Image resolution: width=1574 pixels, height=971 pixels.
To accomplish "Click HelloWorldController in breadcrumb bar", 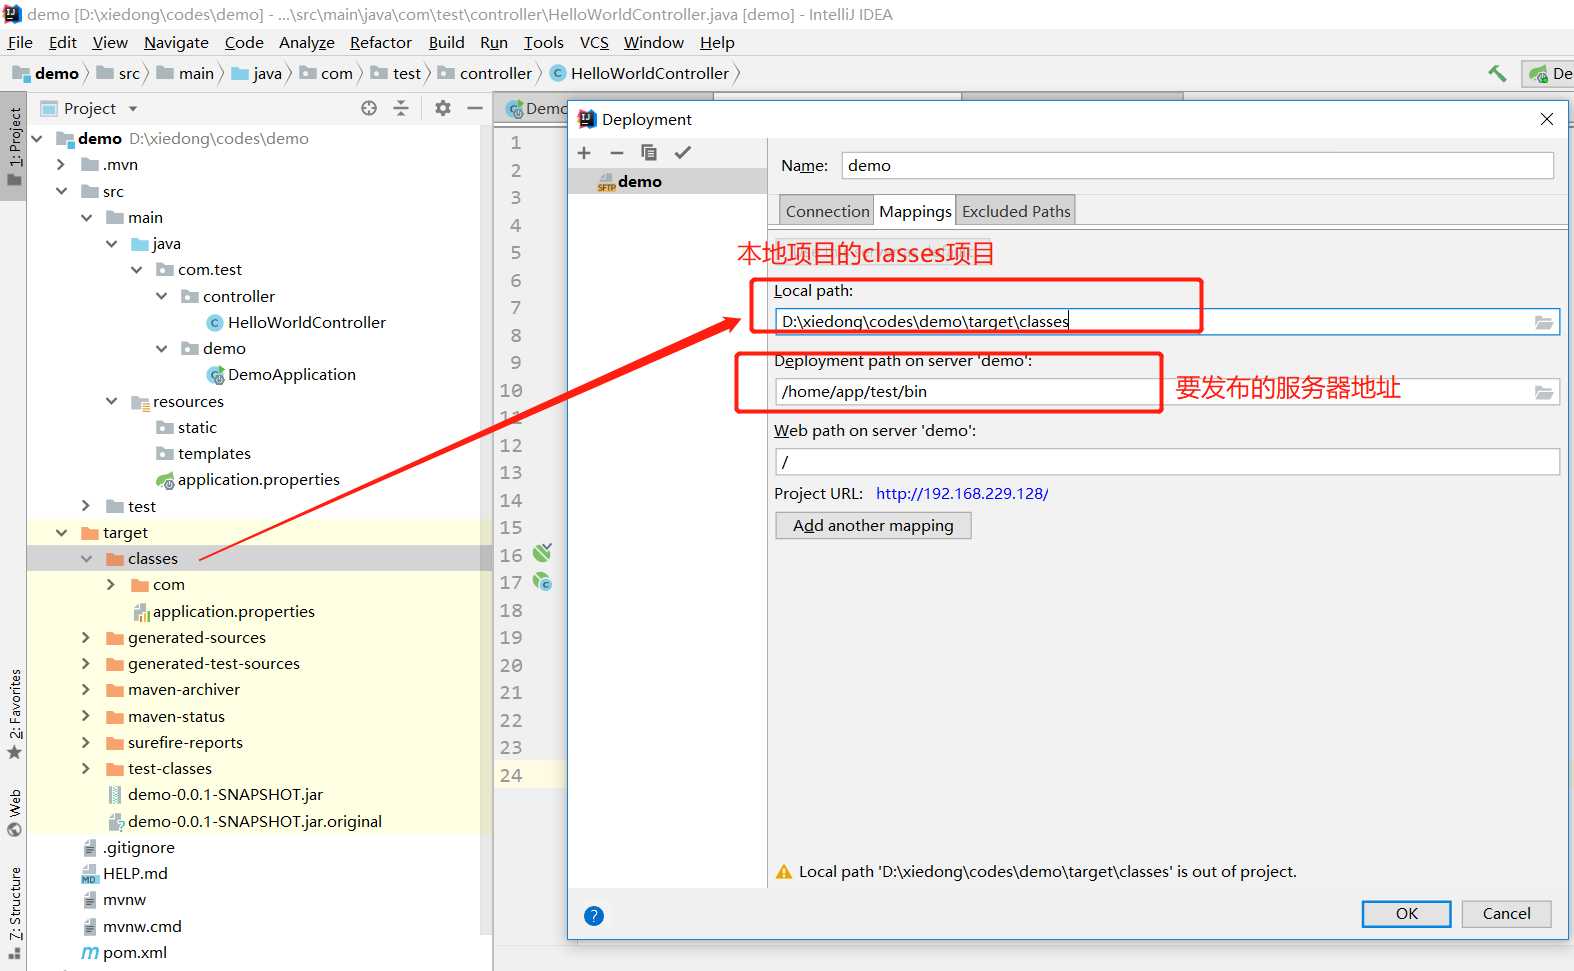I will click(x=649, y=73).
